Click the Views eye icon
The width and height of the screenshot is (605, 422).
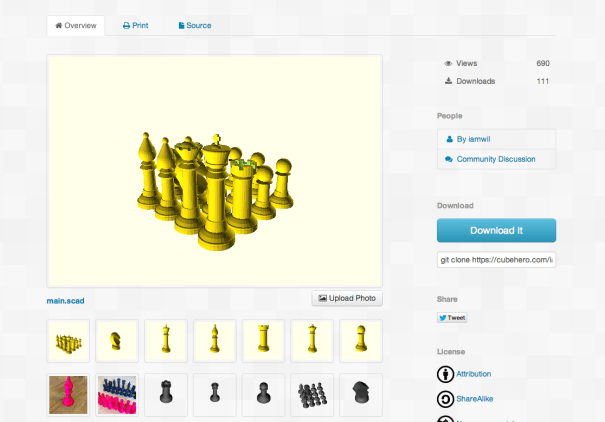coord(448,64)
